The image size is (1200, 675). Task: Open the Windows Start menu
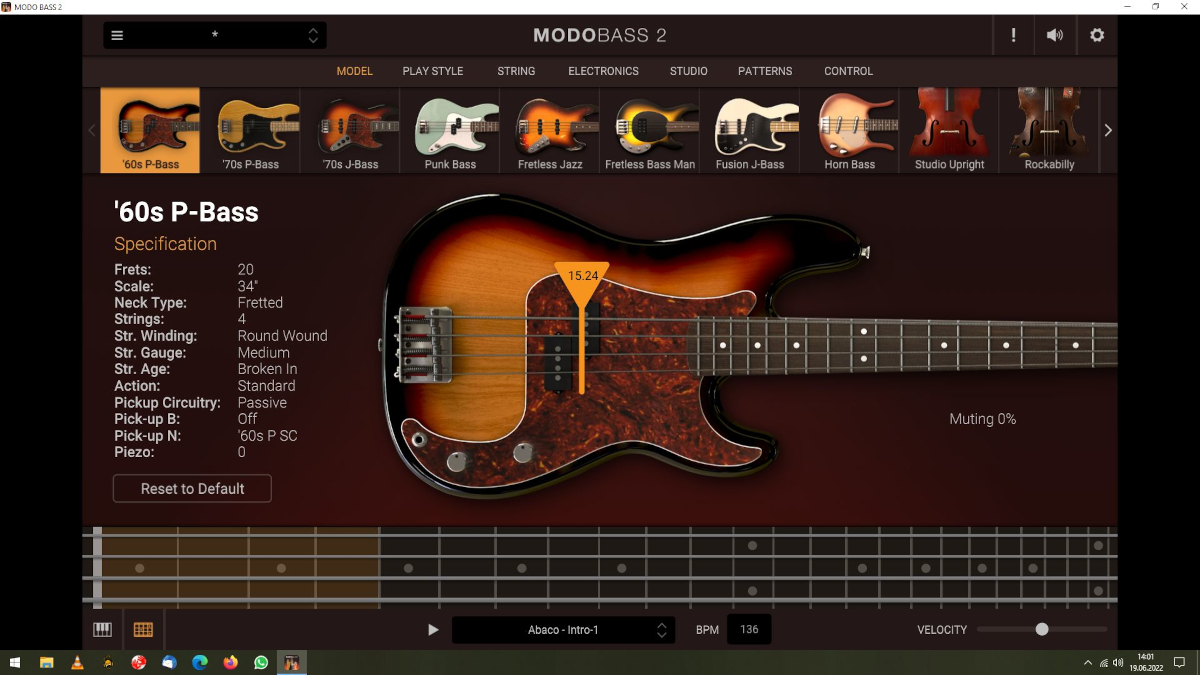pos(15,662)
